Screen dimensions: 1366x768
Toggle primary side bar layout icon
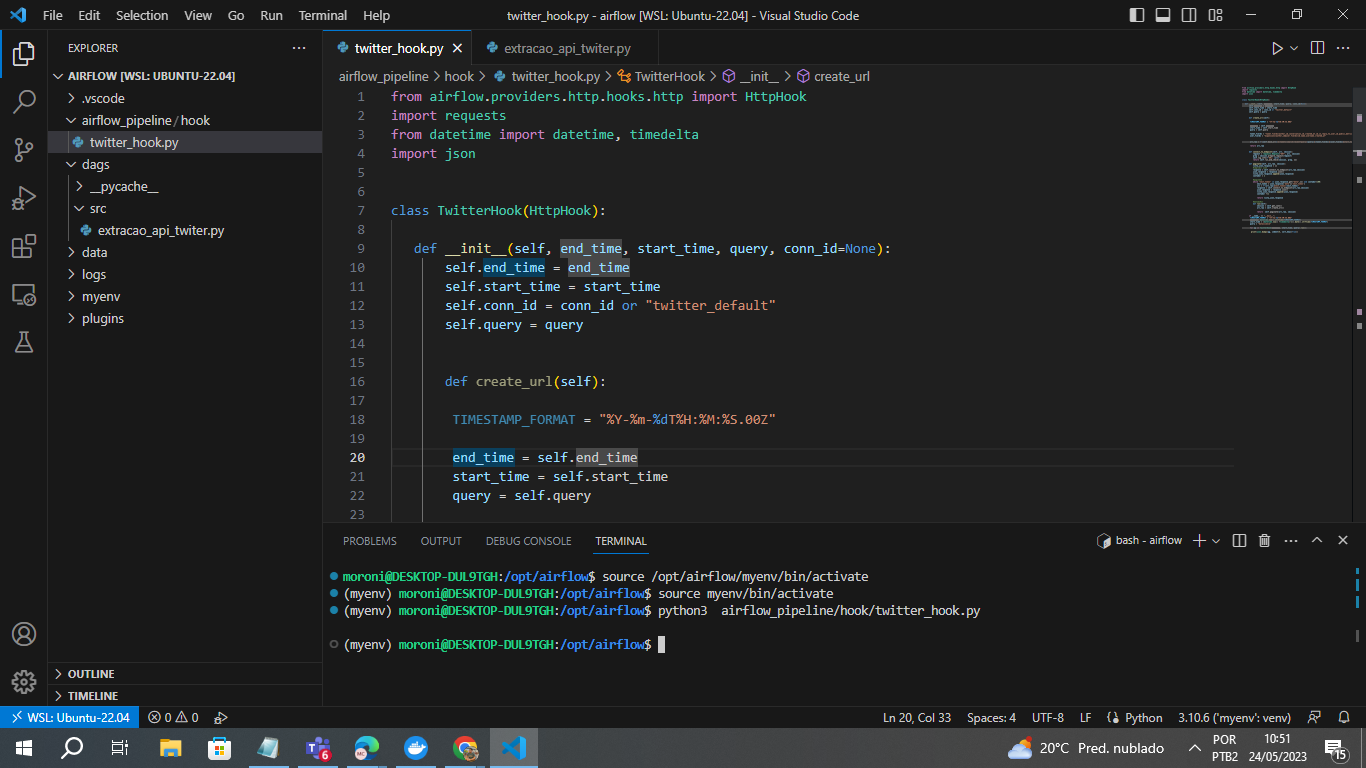[1137, 15]
